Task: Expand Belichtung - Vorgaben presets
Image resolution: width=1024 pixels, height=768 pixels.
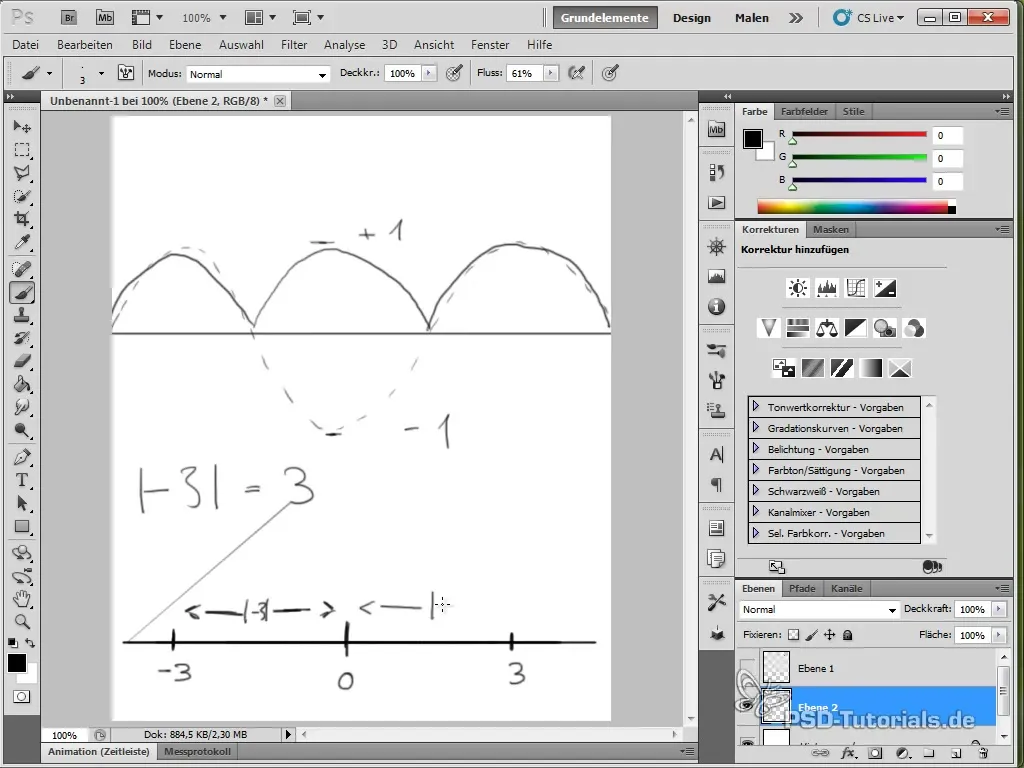Action: coord(756,449)
